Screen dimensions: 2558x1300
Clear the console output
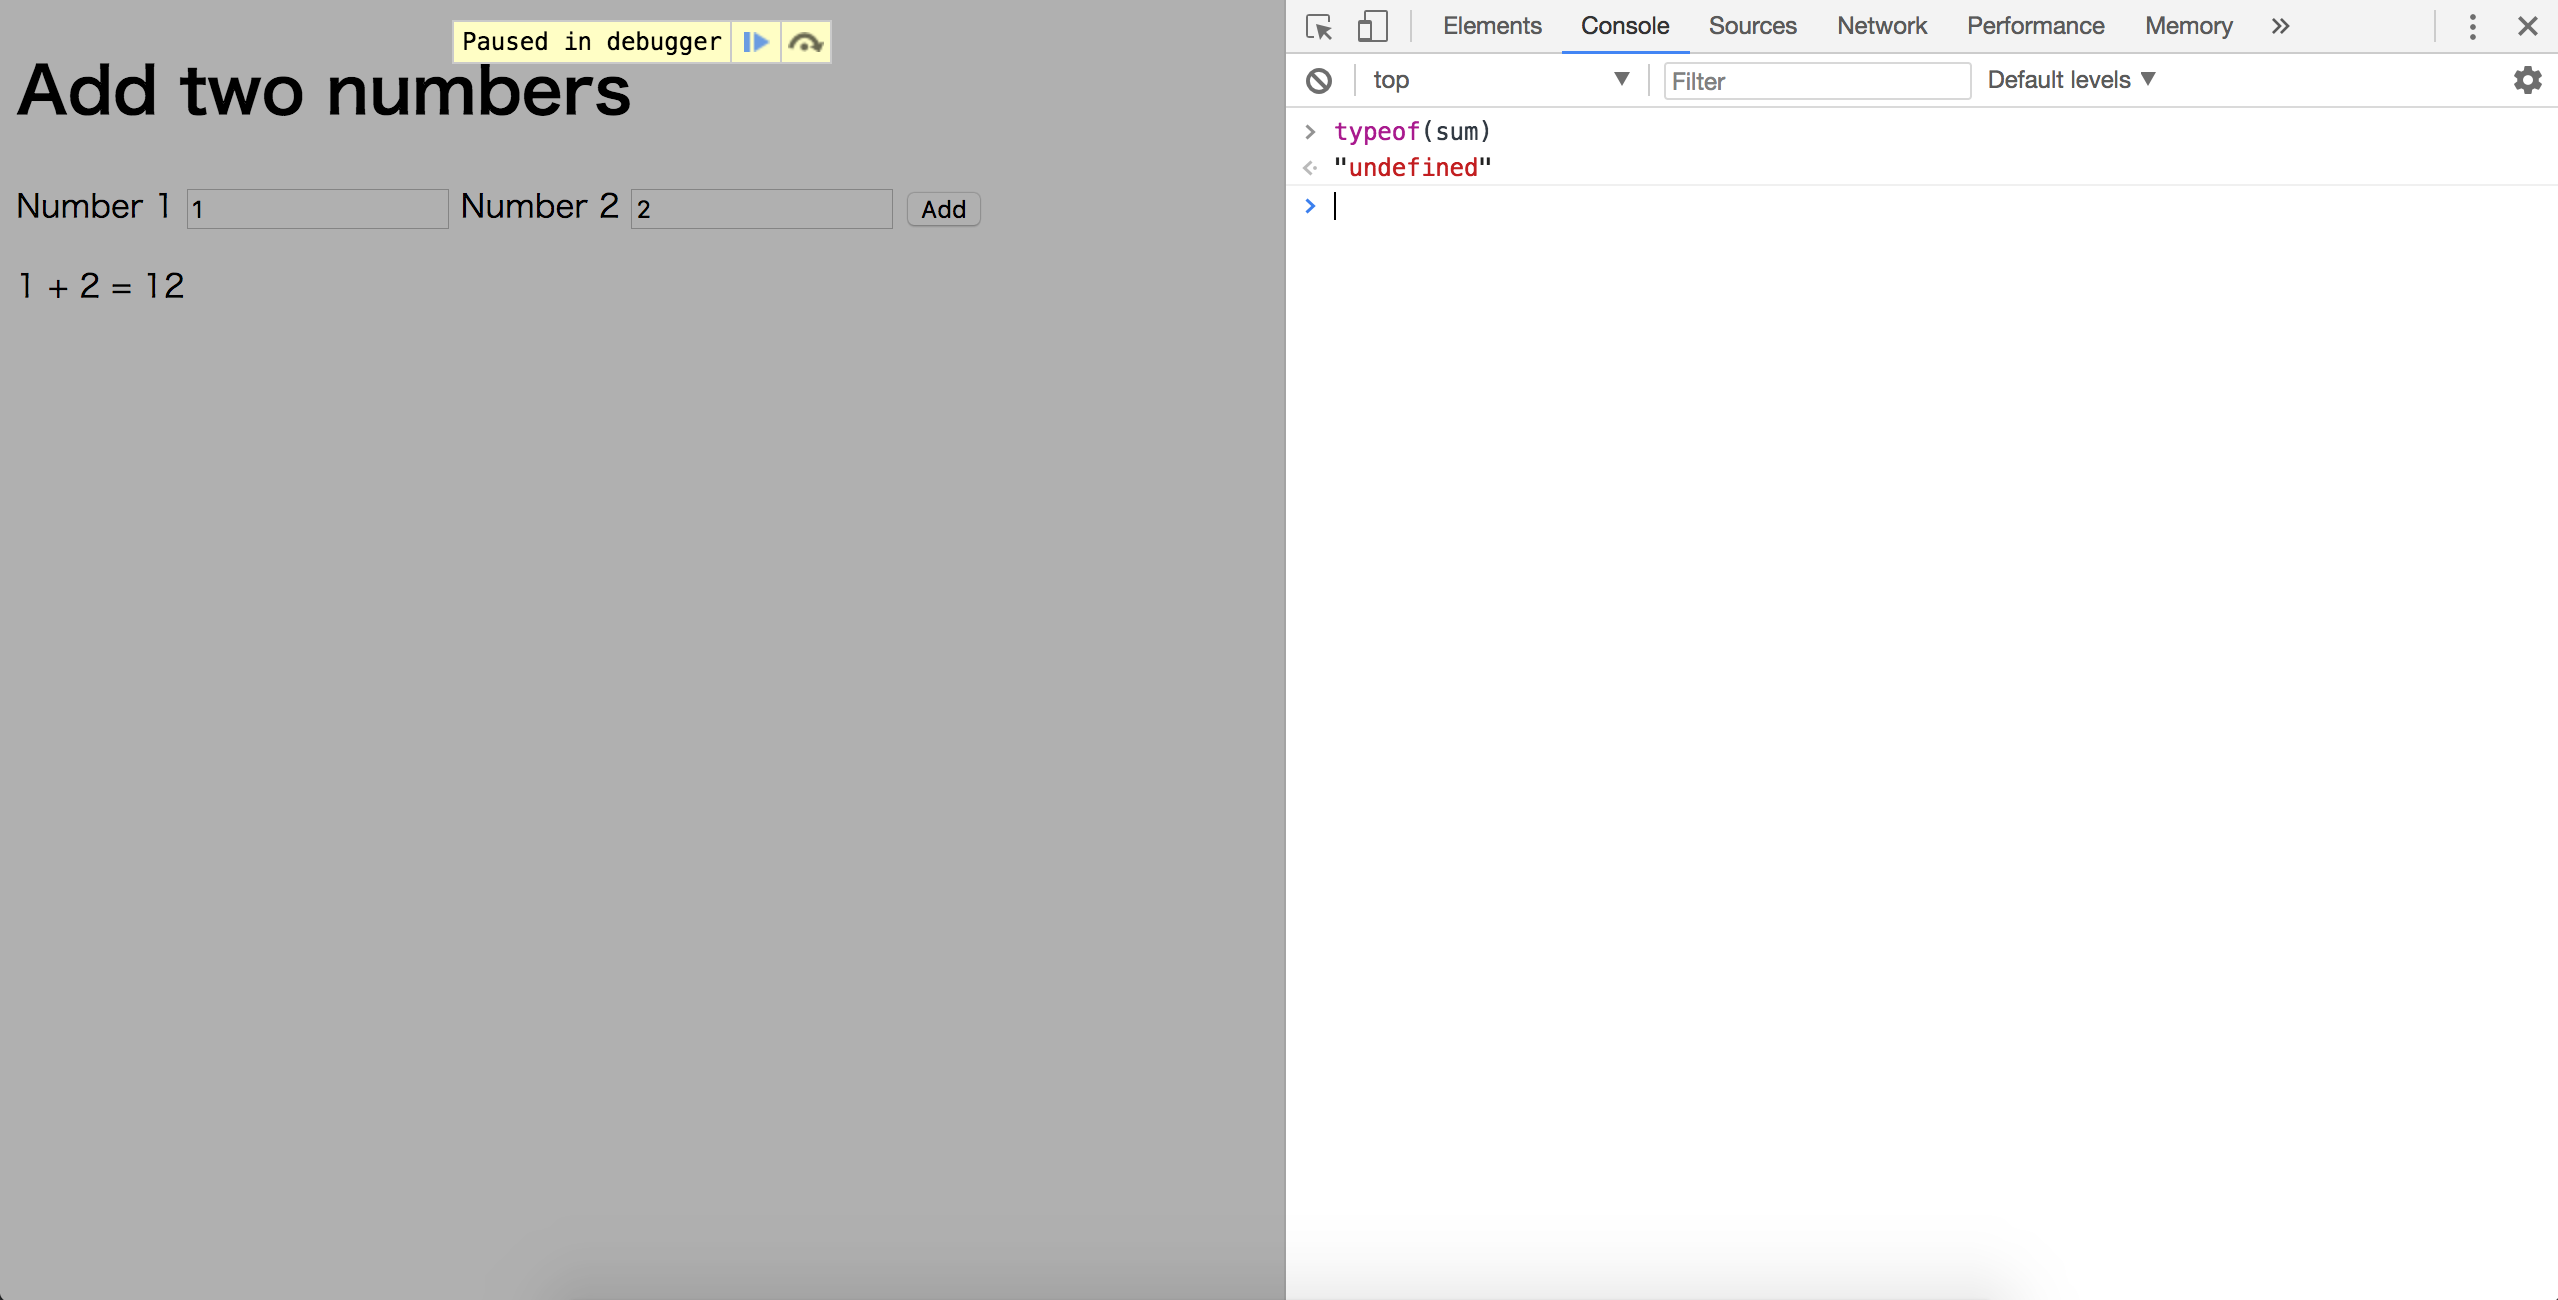(1319, 80)
